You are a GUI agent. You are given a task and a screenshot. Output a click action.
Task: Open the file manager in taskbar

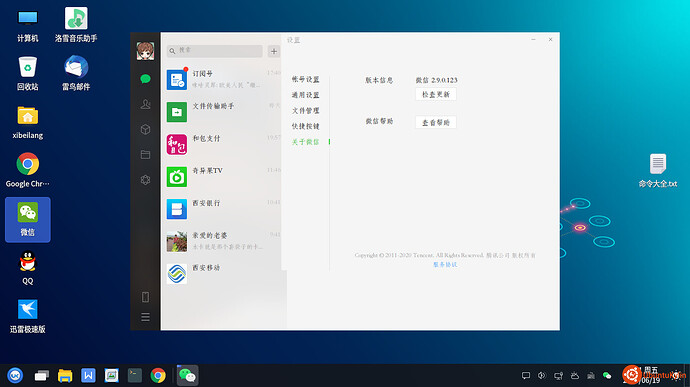coord(65,376)
